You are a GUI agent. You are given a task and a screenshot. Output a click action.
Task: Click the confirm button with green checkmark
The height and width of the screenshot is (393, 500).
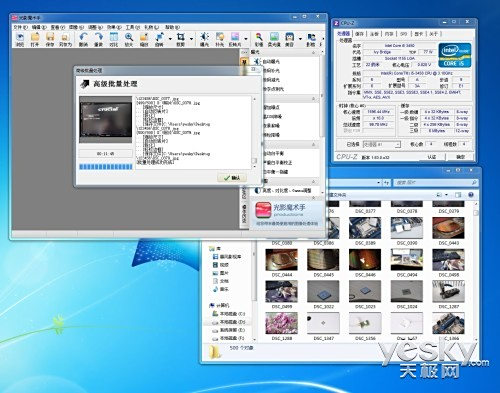coord(232,178)
